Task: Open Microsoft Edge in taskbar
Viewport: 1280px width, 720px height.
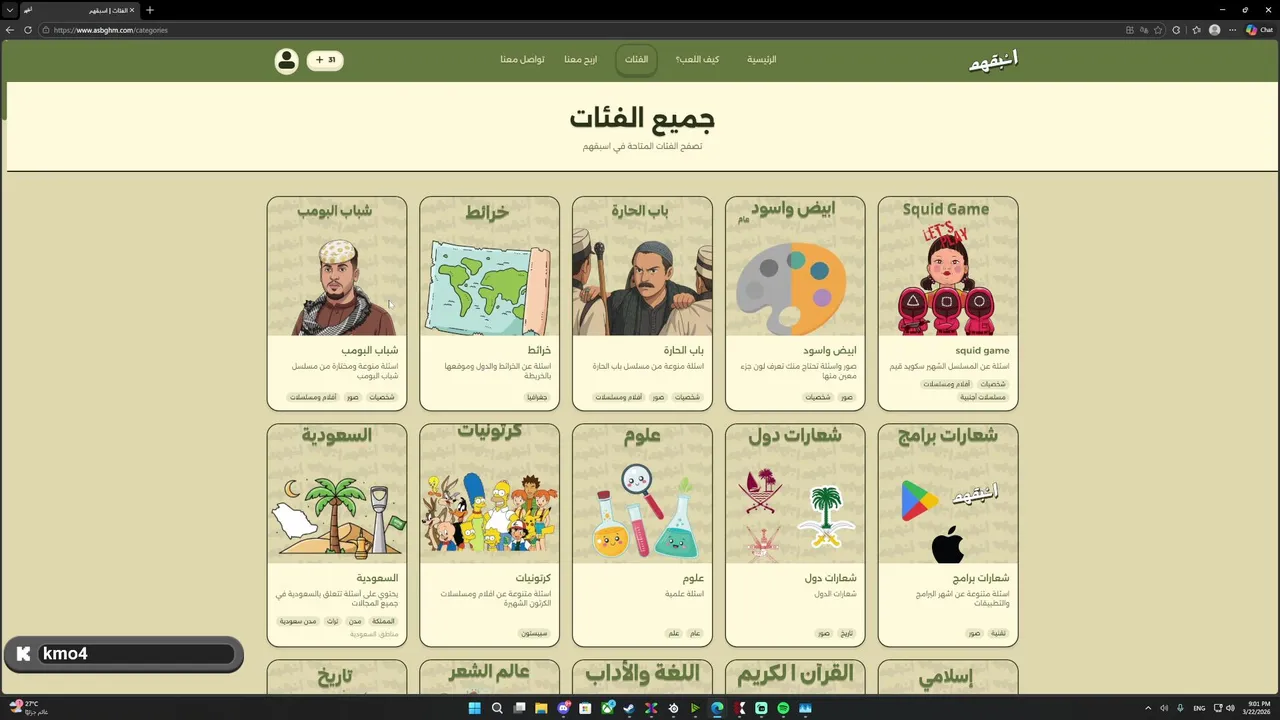Action: coord(717,708)
